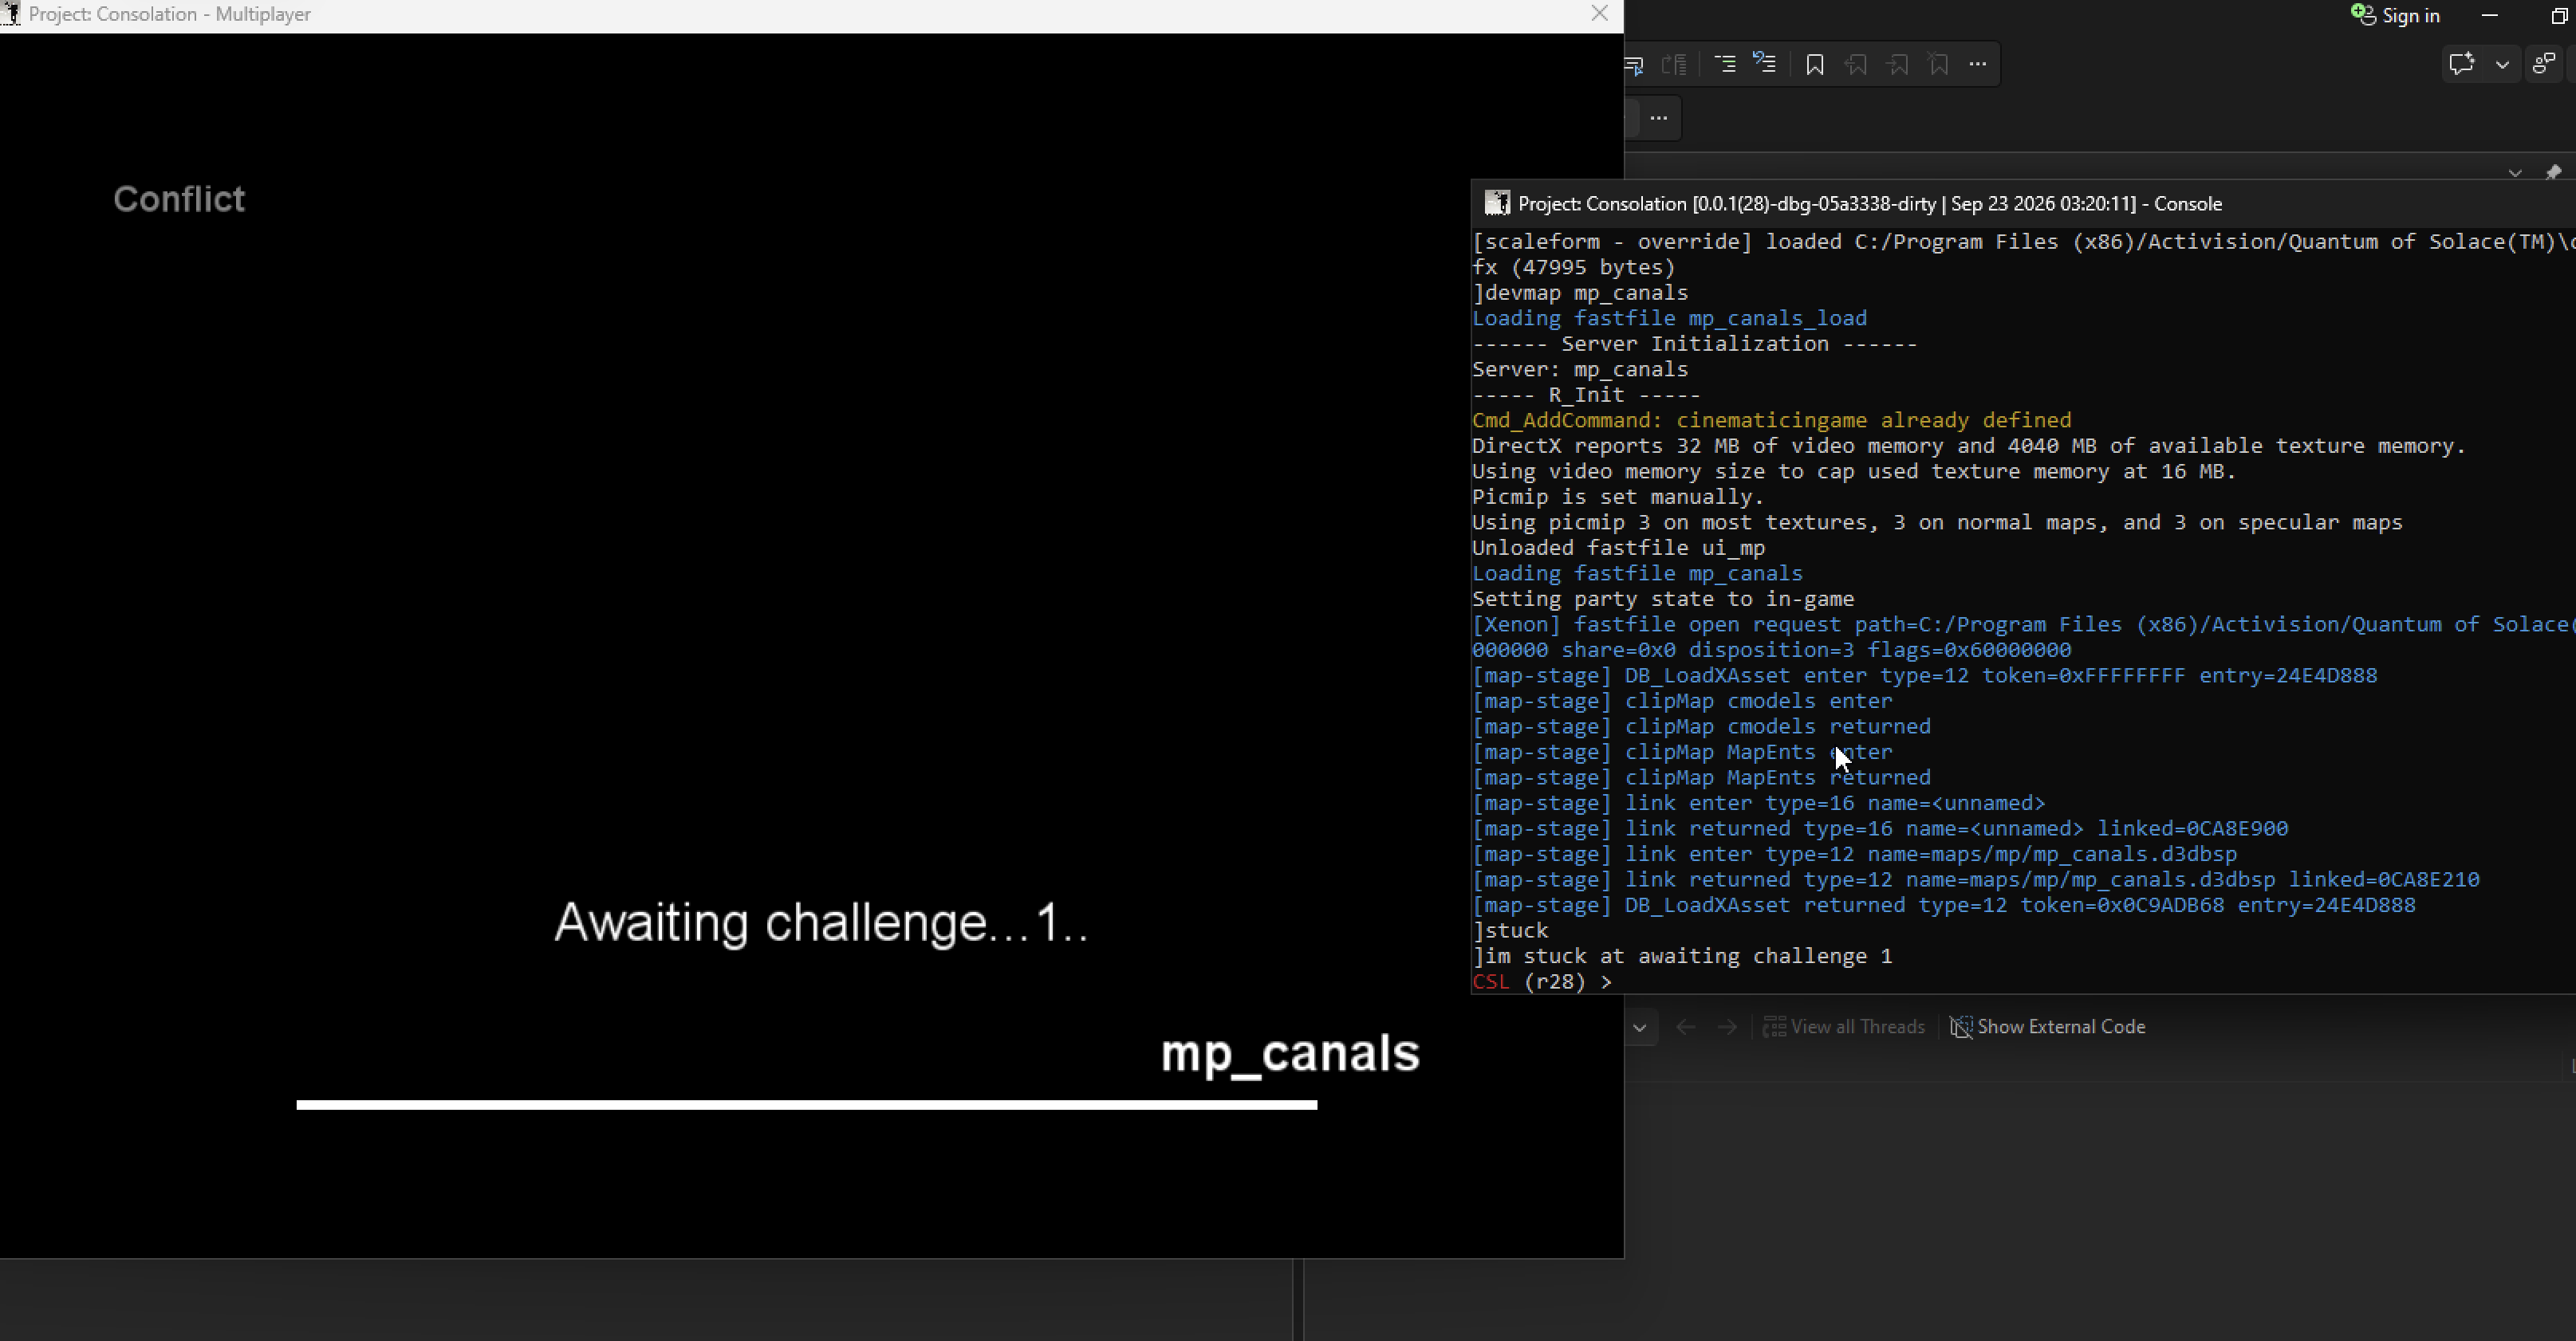Click the undo indent lines icon
The width and height of the screenshot is (2576, 1341).
tap(1765, 64)
